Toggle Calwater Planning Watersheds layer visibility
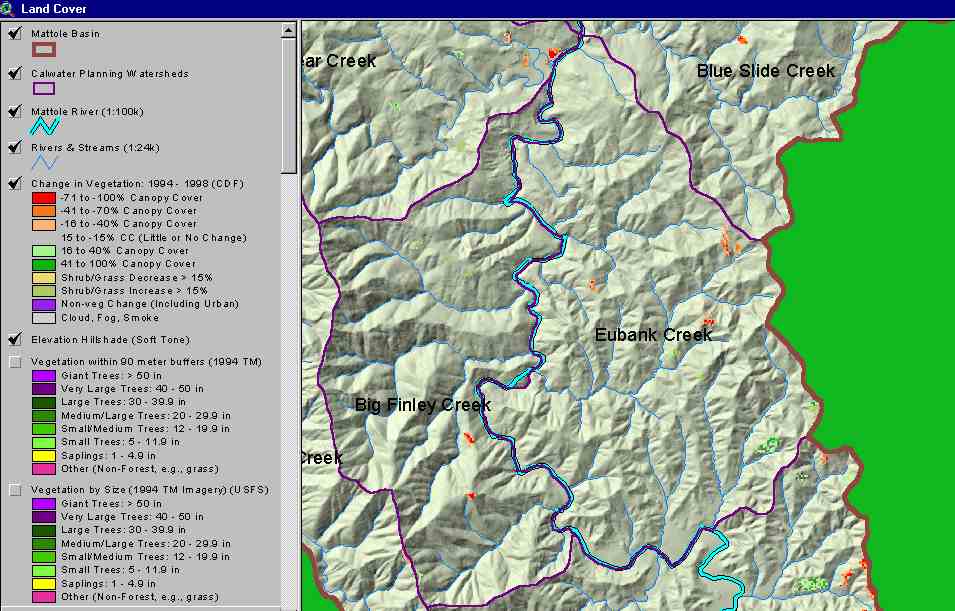The width and height of the screenshot is (955, 611). pos(15,73)
